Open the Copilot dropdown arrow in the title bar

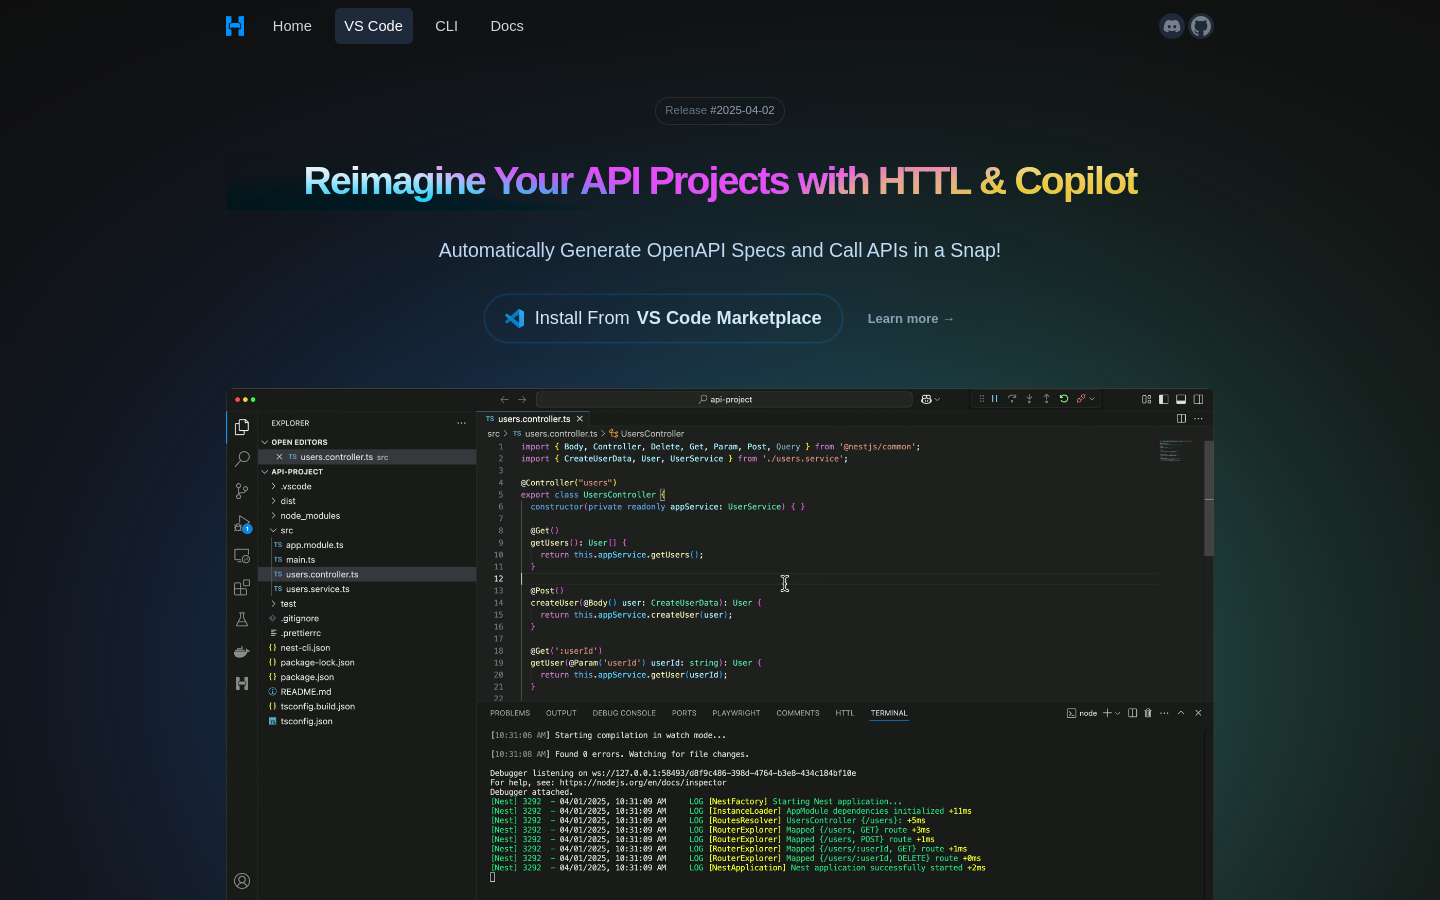(x=938, y=399)
